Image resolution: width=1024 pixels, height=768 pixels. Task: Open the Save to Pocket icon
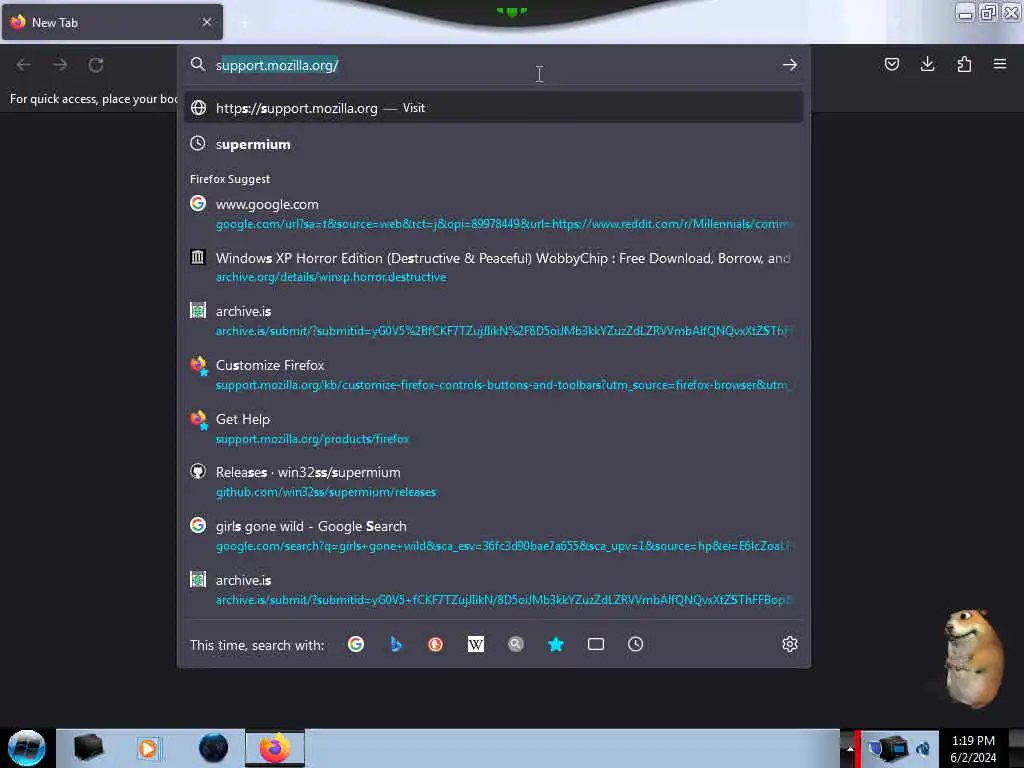click(891, 64)
